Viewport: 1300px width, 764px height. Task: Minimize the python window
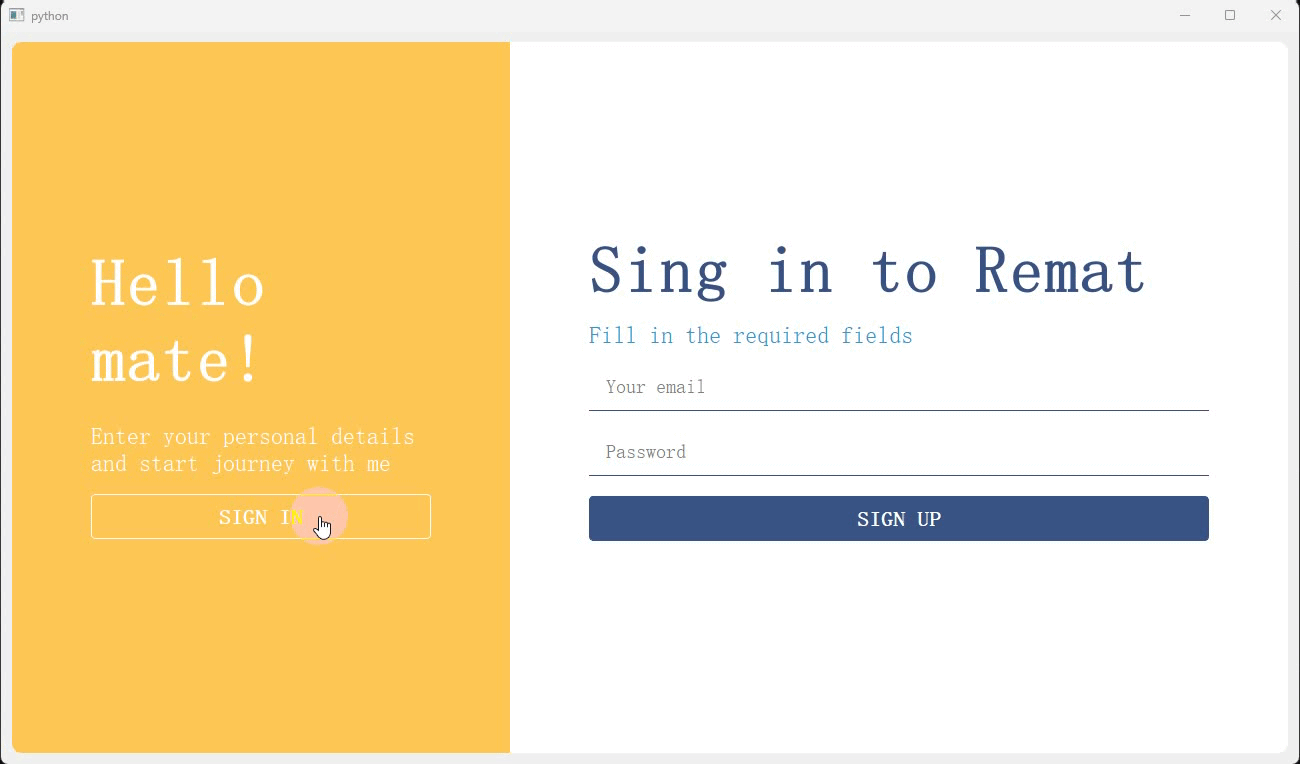(x=1185, y=15)
